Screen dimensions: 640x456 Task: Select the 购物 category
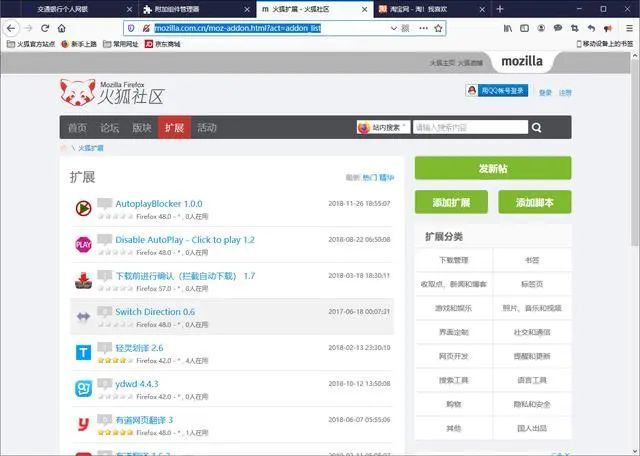pyautogui.click(x=453, y=404)
